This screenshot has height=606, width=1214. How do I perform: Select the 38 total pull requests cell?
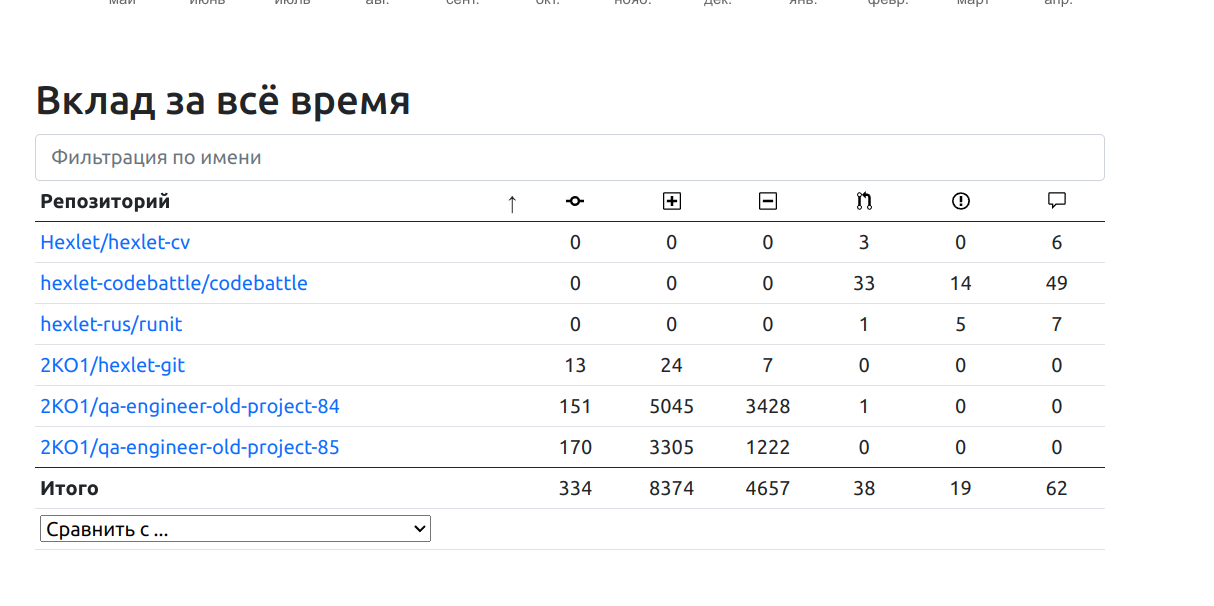coord(864,488)
